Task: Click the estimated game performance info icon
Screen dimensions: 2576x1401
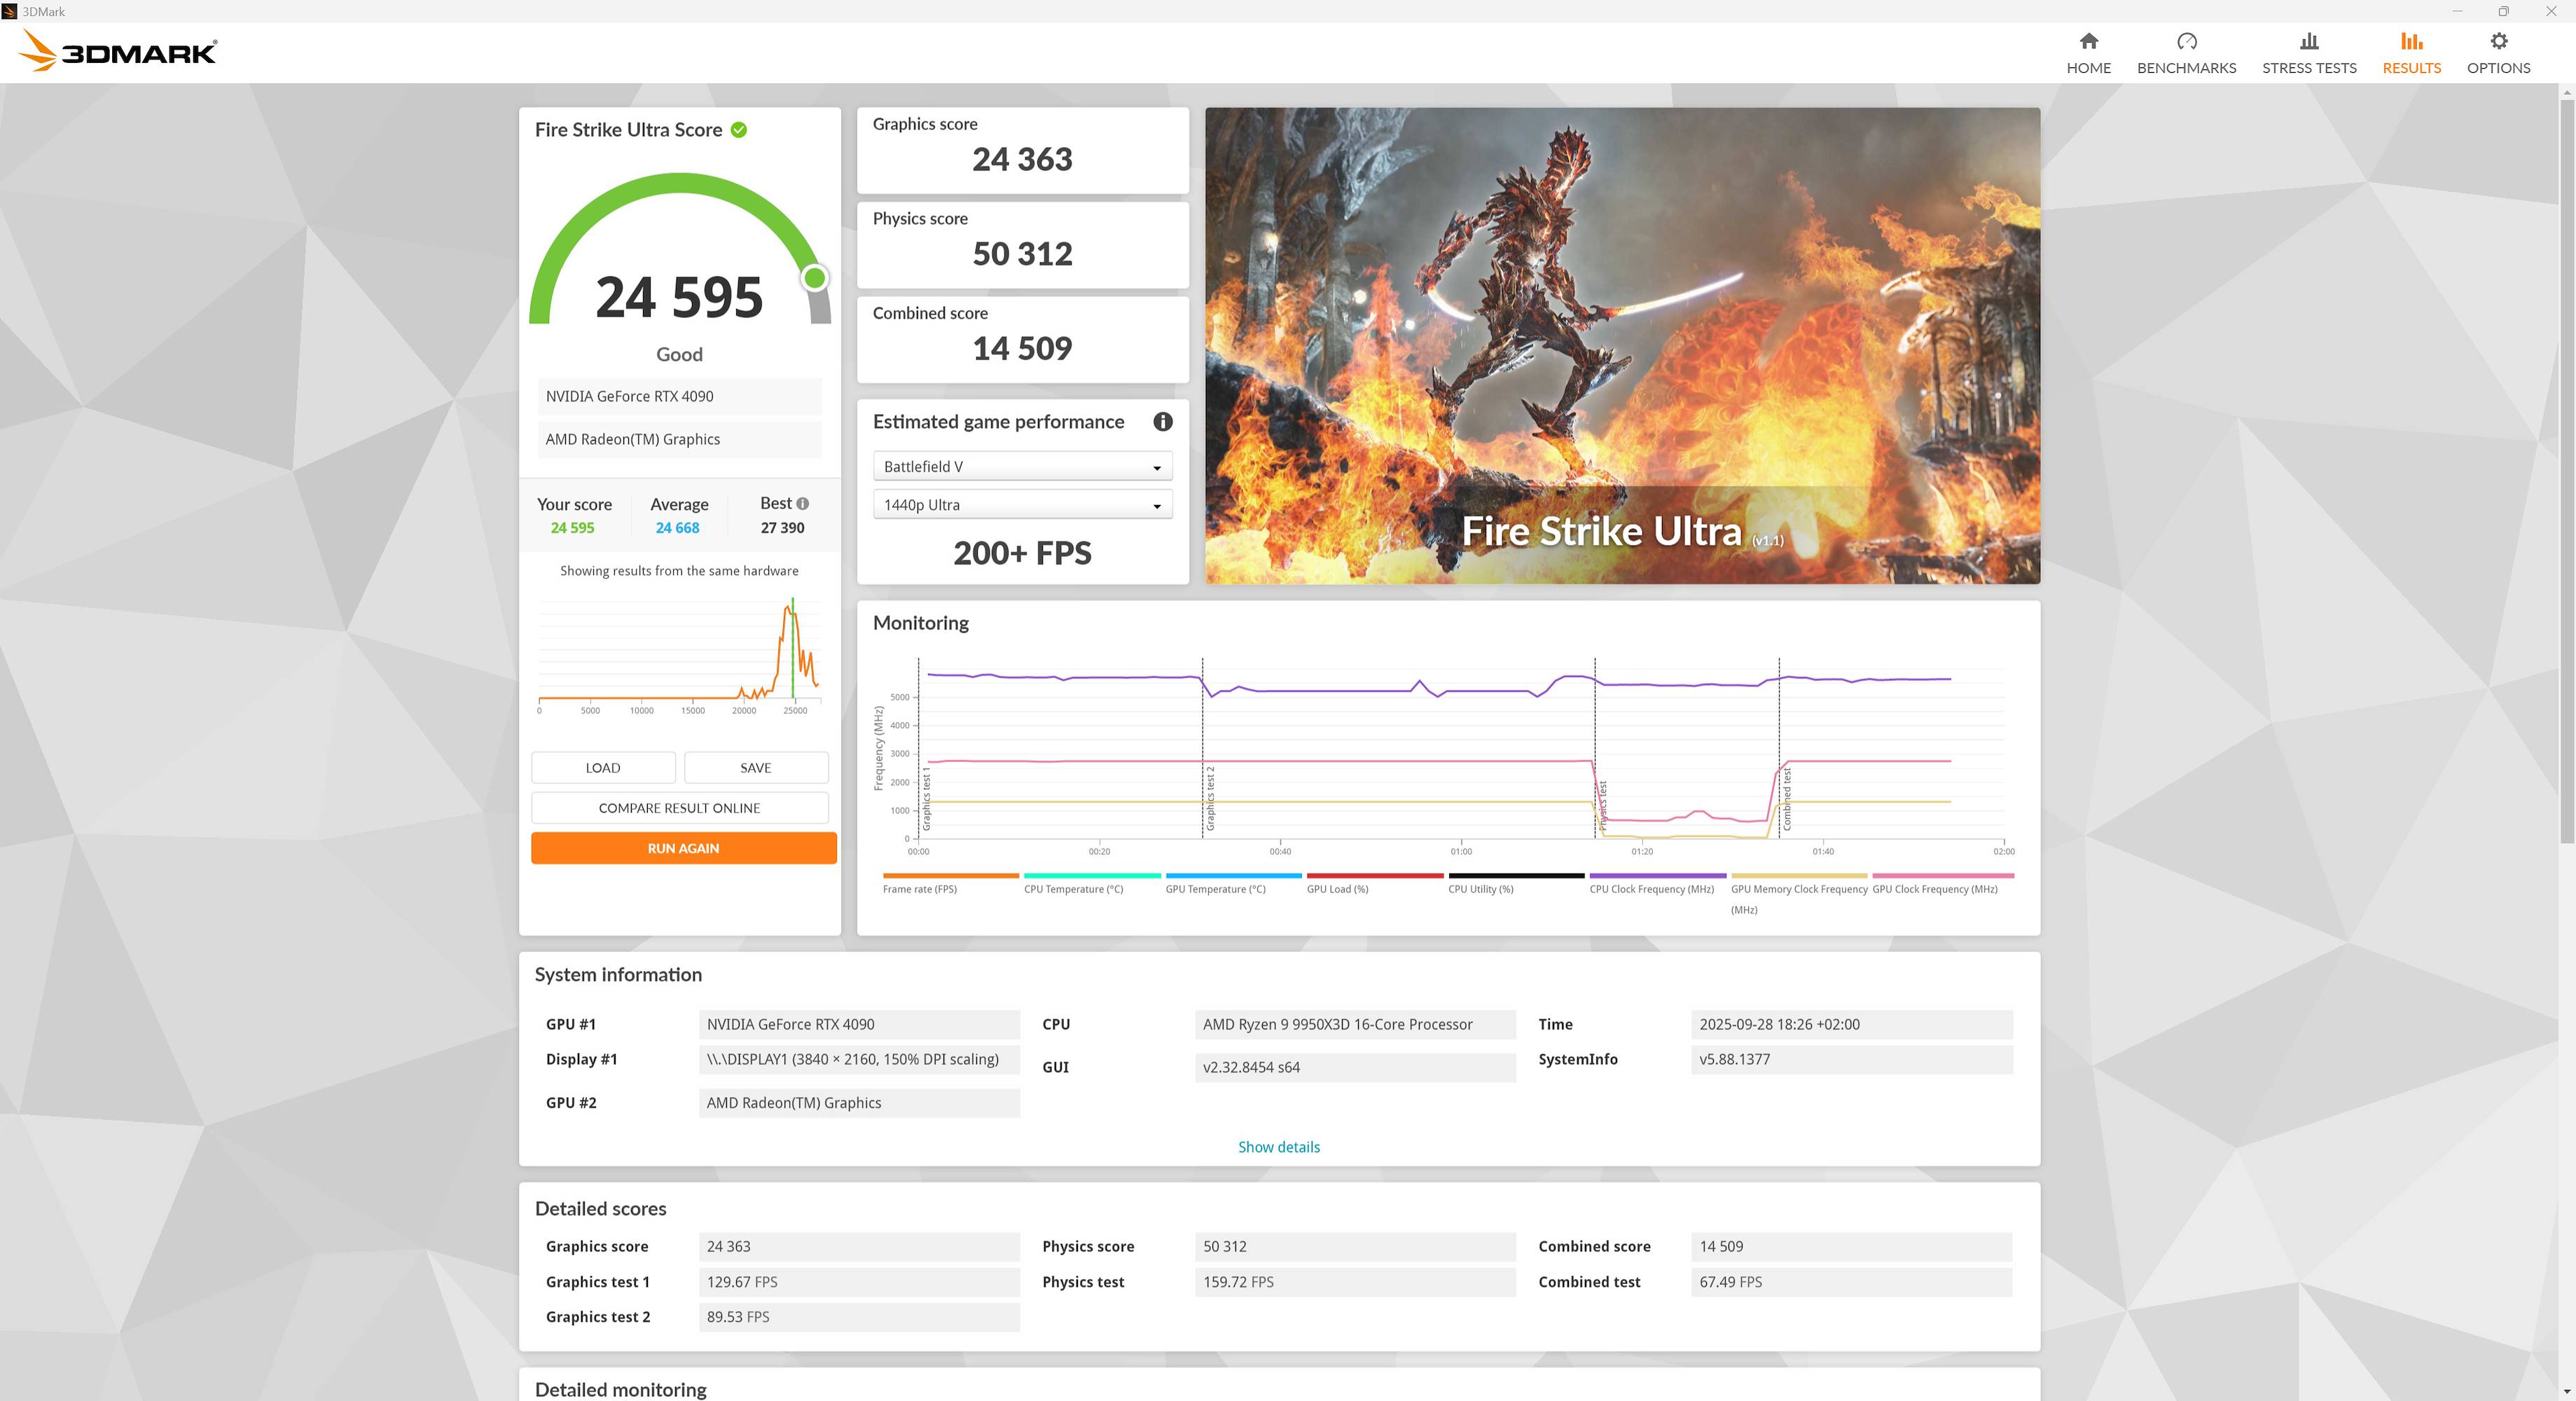Action: 1162,422
